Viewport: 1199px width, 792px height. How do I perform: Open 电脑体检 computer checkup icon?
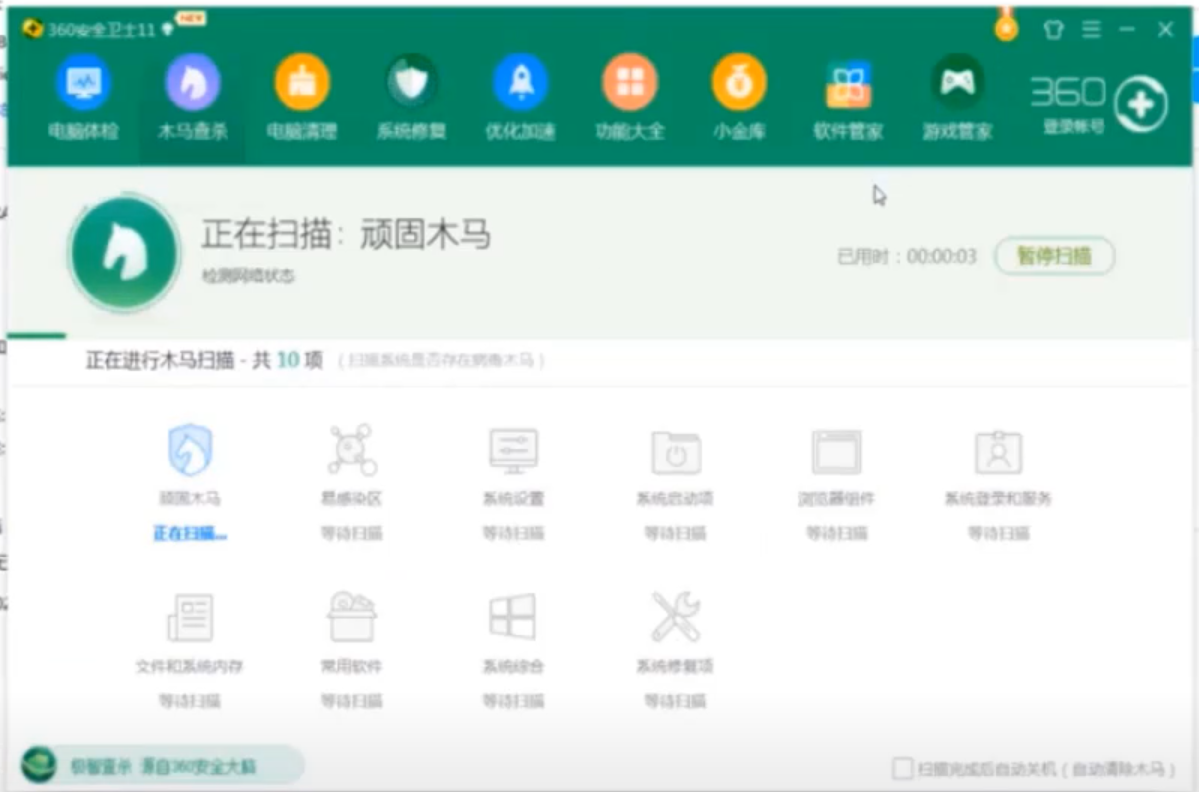click(x=83, y=82)
